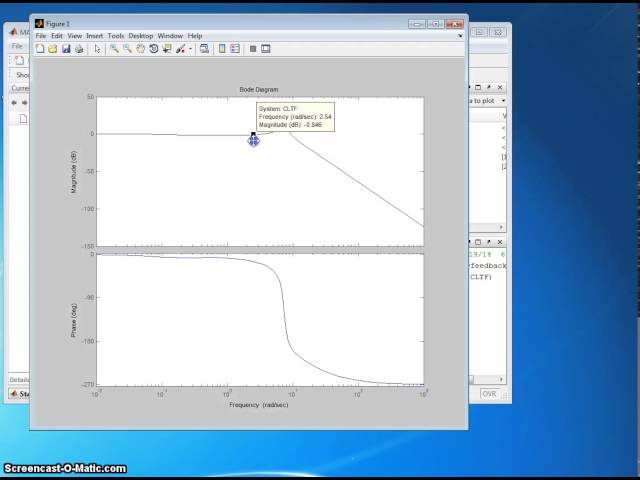
Task: Click the dock figure arrow in menu bar
Action: [460, 36]
